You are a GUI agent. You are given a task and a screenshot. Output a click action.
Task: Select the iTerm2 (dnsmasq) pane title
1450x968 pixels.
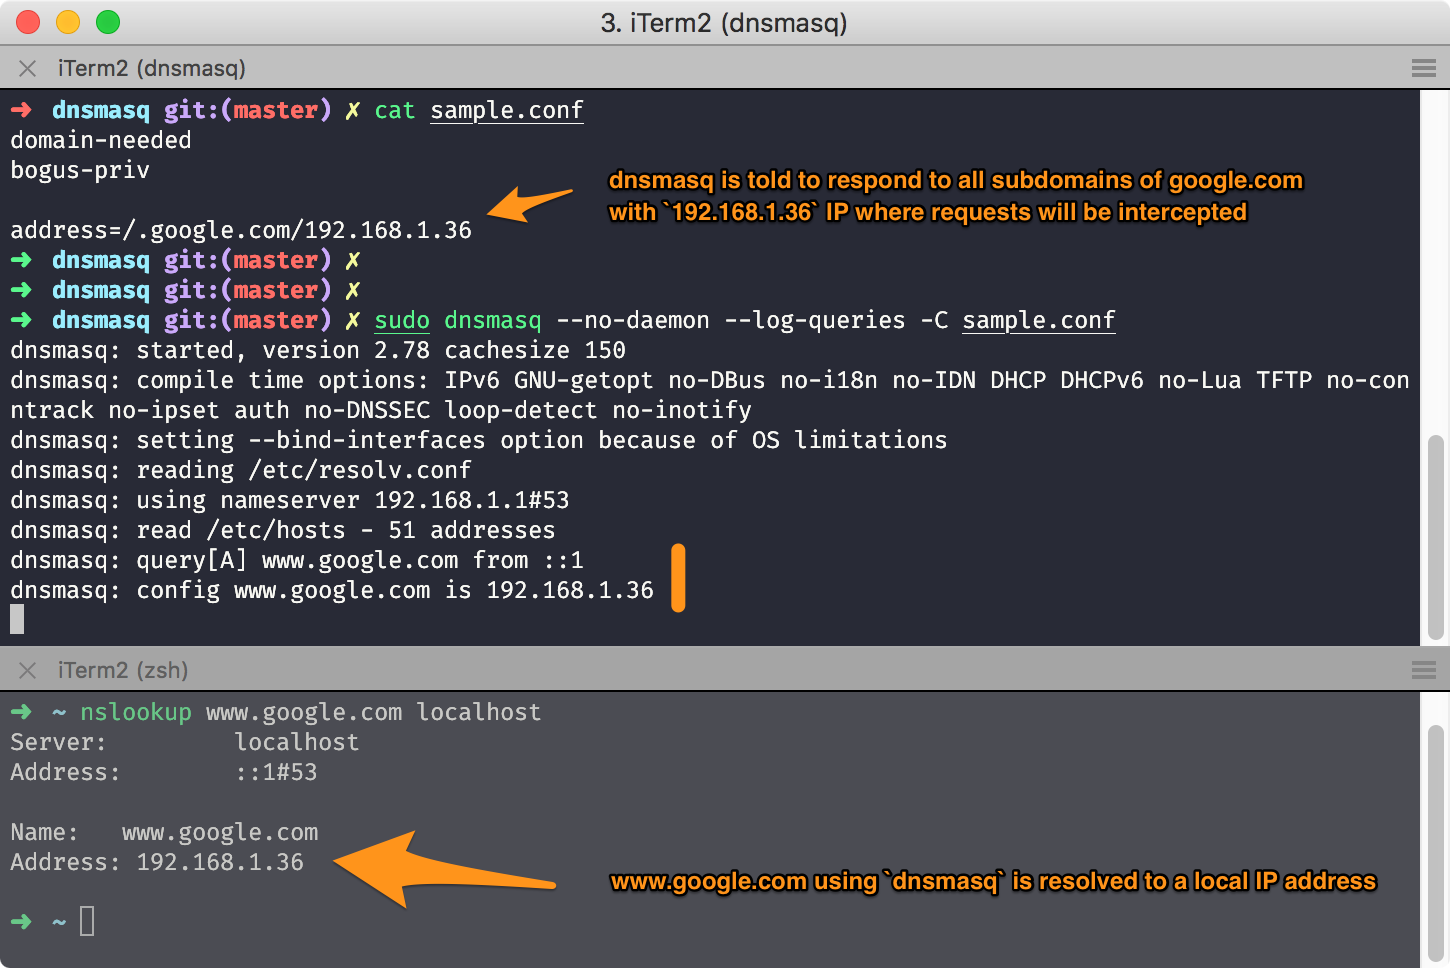click(152, 68)
